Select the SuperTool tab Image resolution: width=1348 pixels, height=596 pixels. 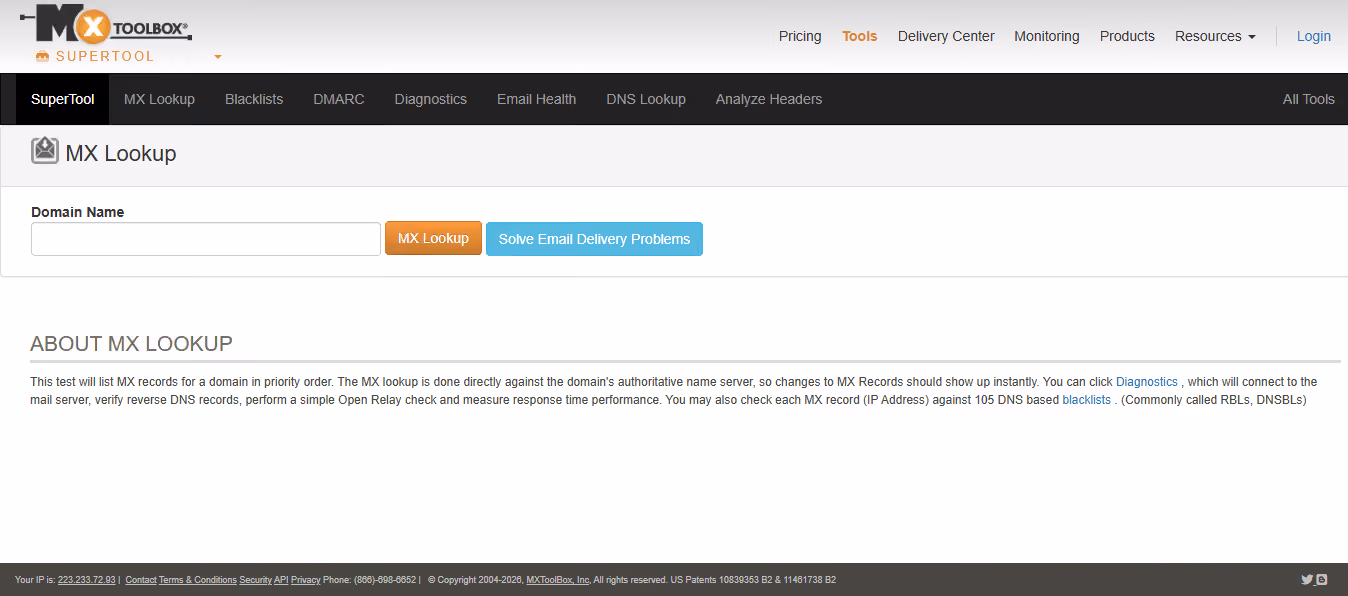(63, 99)
